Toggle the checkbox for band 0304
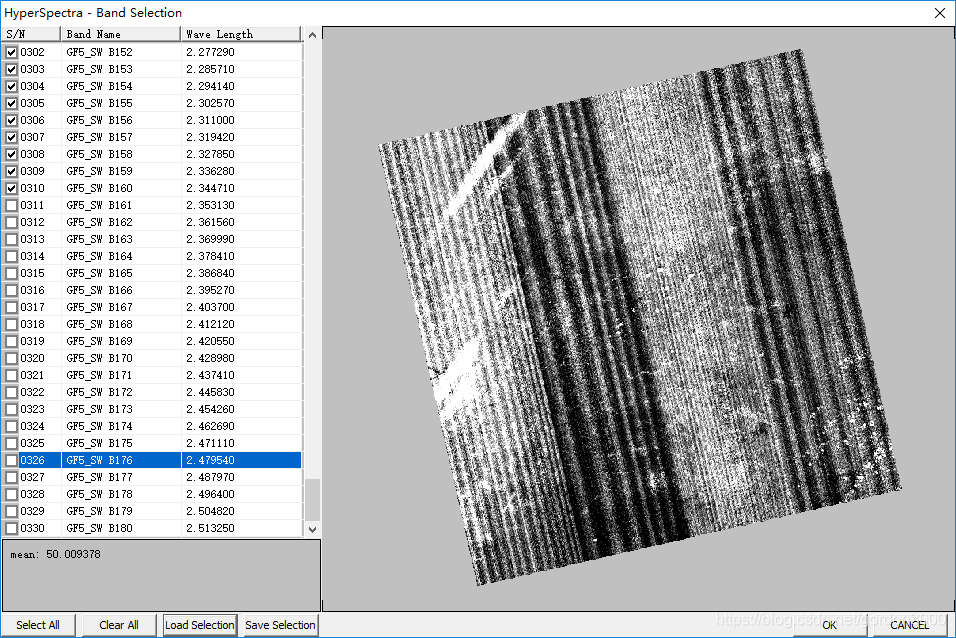956x638 pixels. tap(11, 87)
